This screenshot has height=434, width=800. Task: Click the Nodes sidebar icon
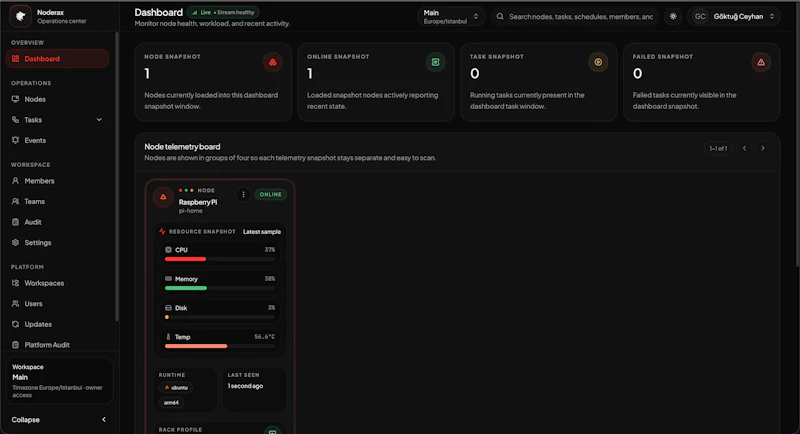[15, 99]
